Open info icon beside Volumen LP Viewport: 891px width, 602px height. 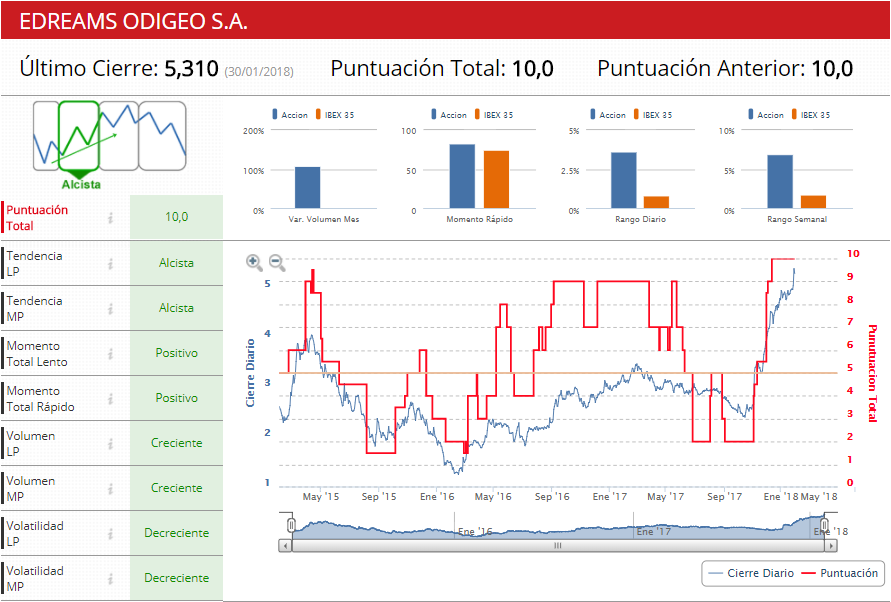click(x=111, y=444)
